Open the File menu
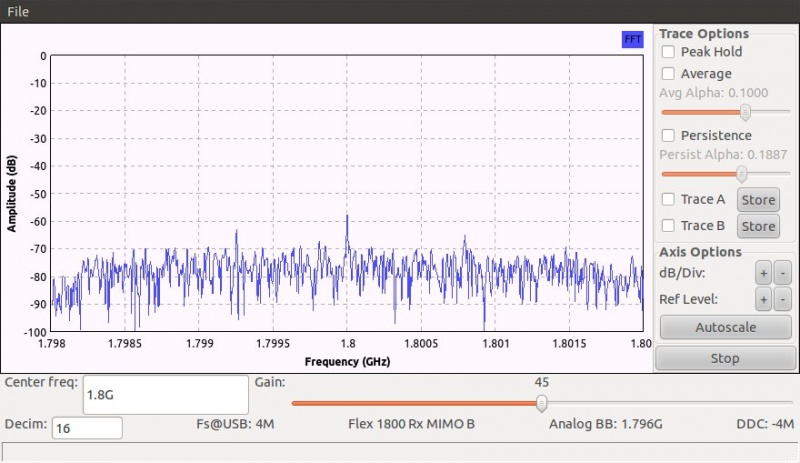 click(x=18, y=11)
